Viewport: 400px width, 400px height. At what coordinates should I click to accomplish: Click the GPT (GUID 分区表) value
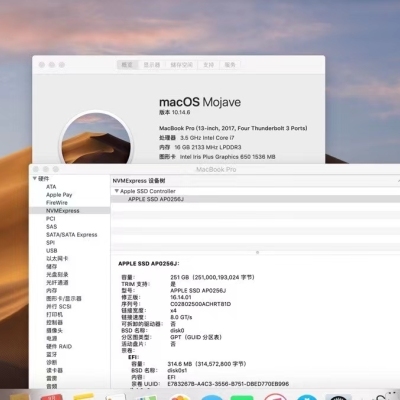point(196,337)
